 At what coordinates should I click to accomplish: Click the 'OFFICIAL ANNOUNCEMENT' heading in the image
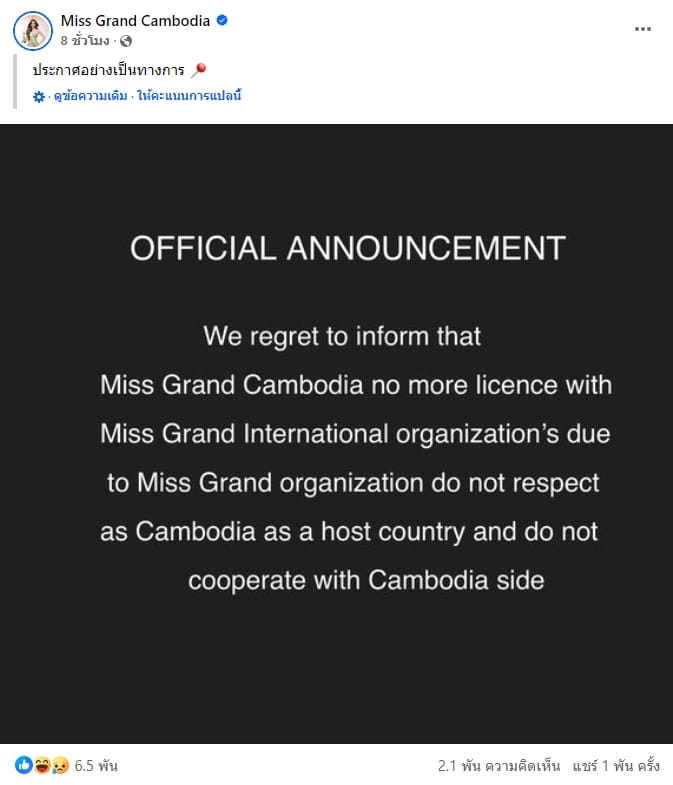pos(347,248)
